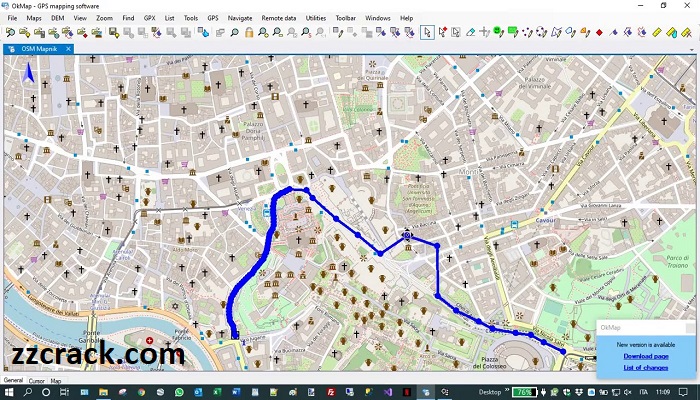Click the green smiley waypoint tool
The height and width of the screenshot is (400, 700).
point(498,32)
